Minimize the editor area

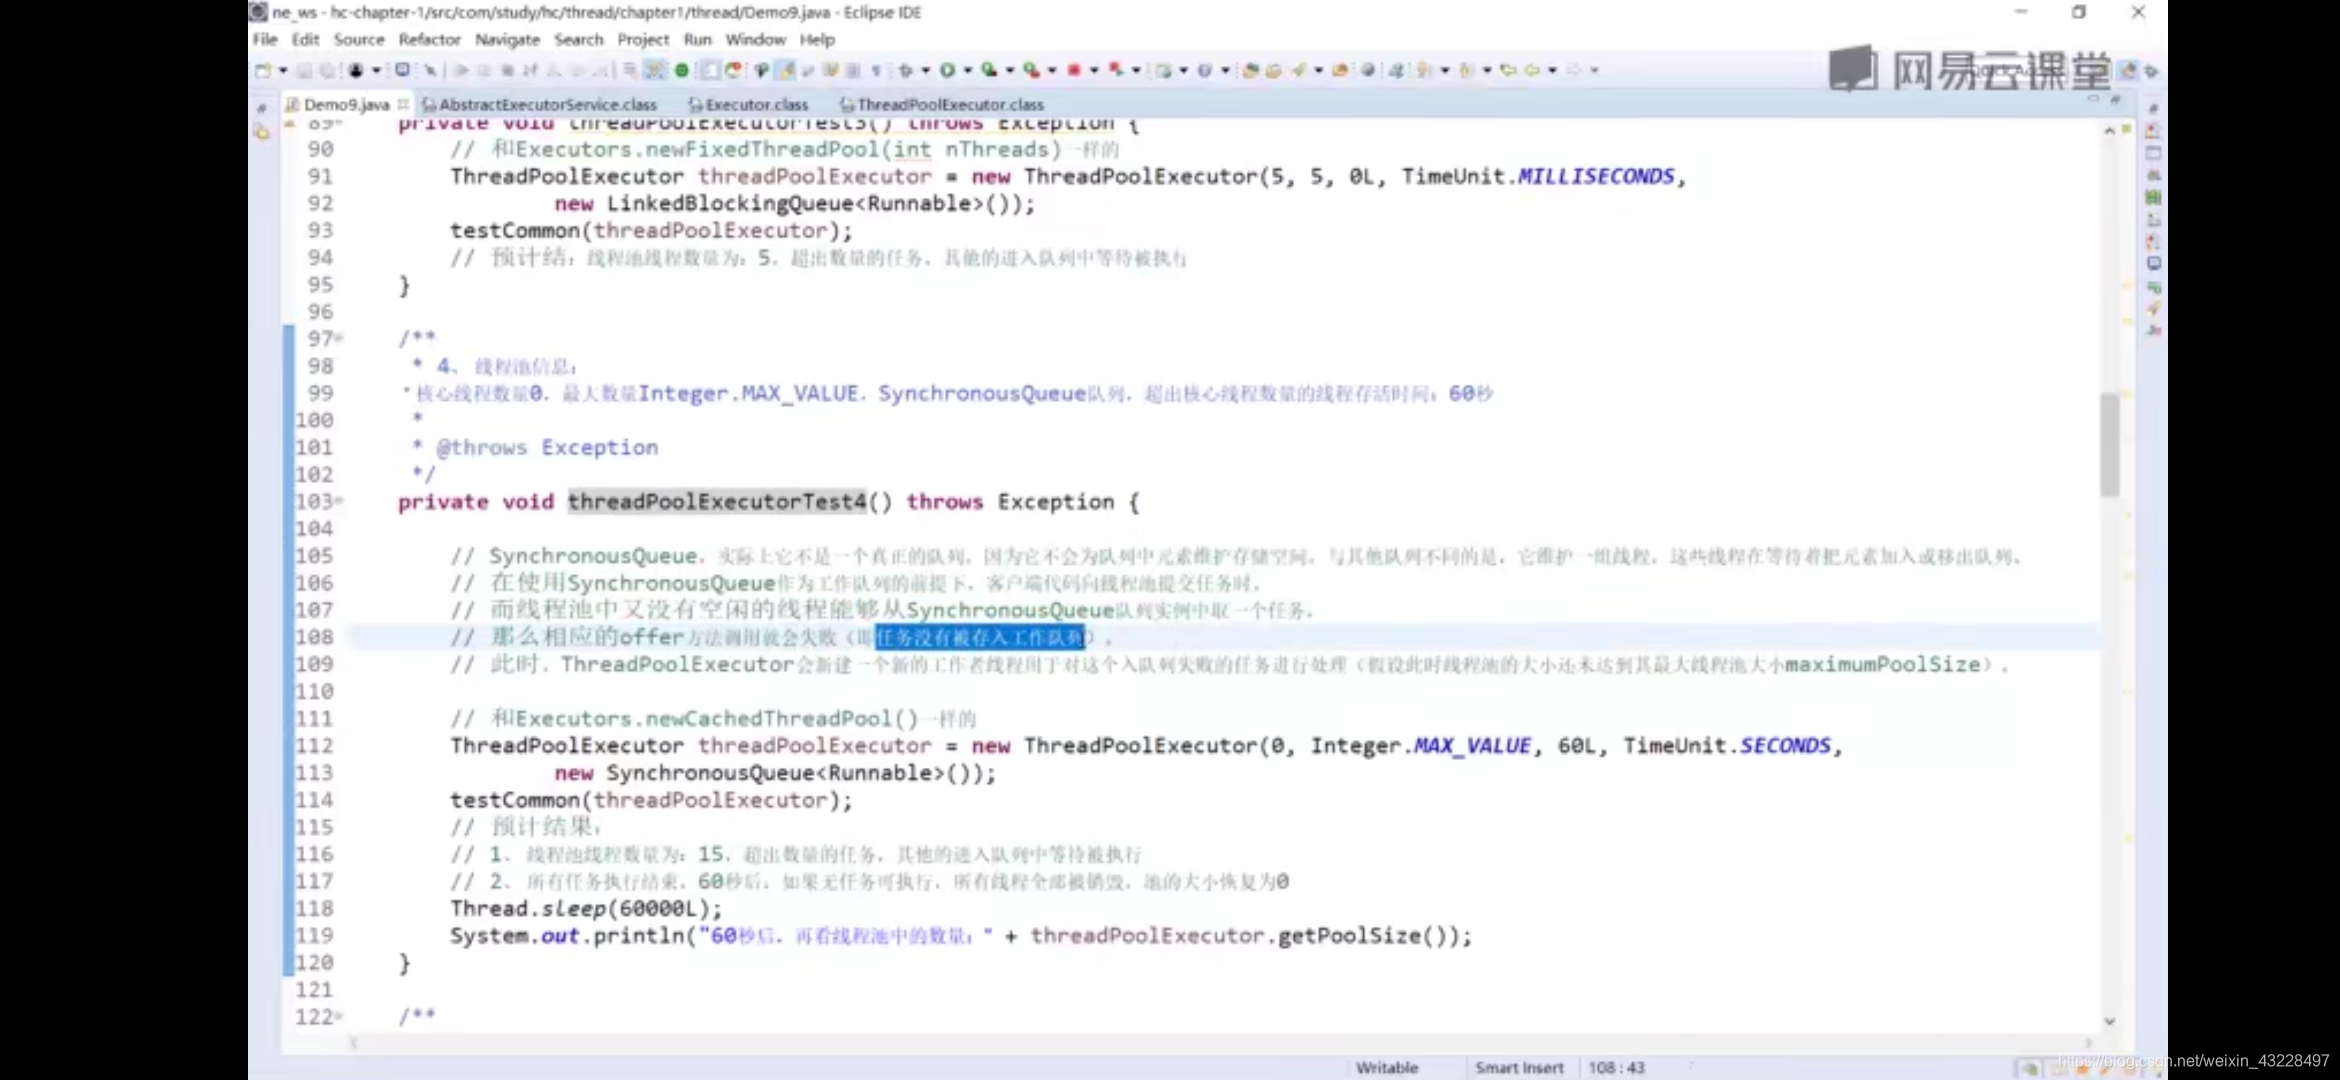[2093, 98]
